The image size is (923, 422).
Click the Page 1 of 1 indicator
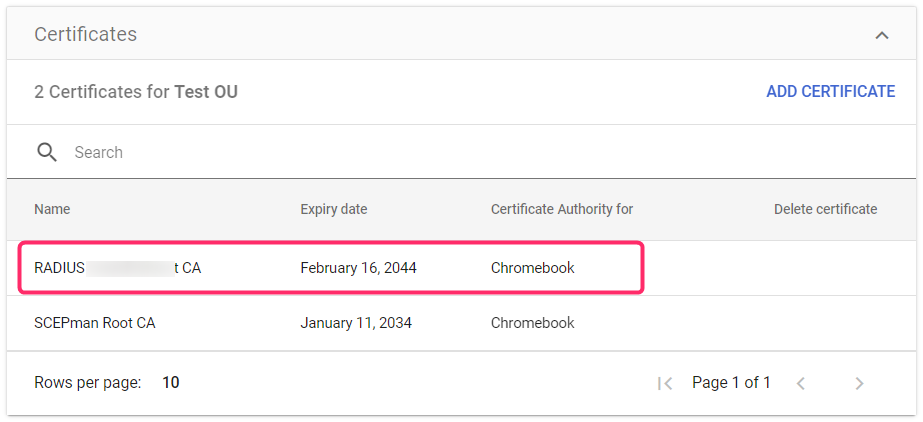(x=731, y=382)
